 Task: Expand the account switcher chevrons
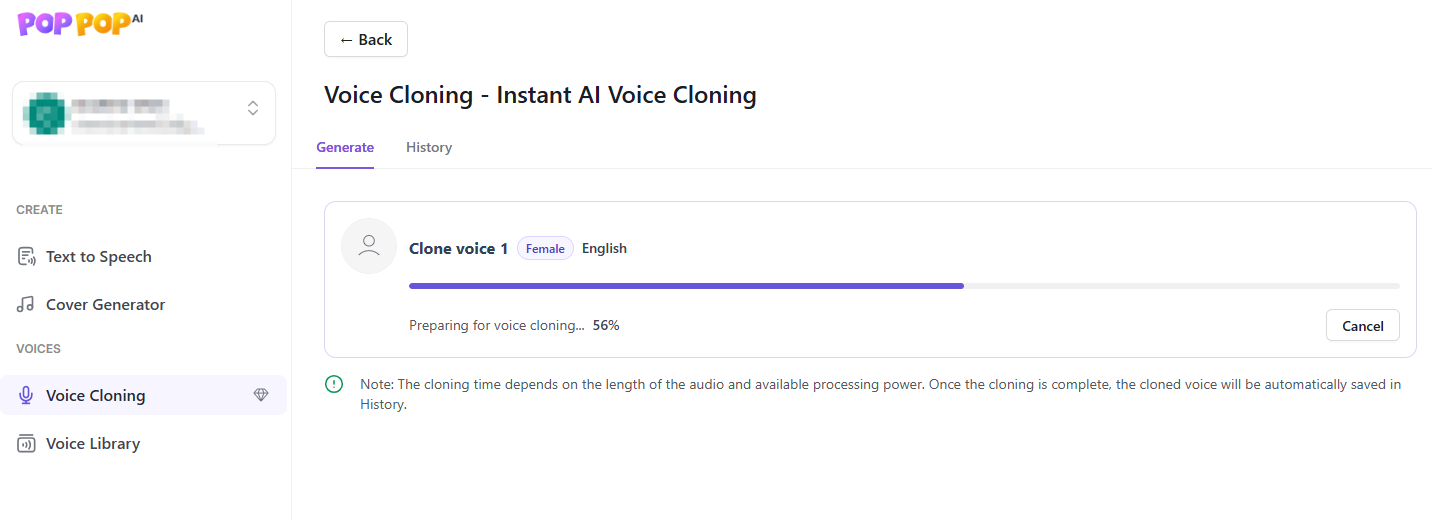coord(253,108)
